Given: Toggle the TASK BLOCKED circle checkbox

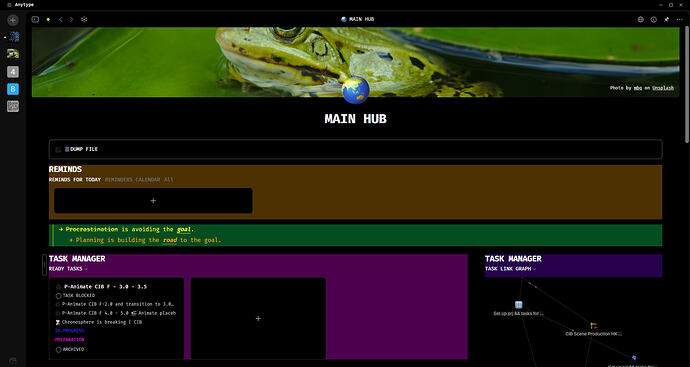Looking at the screenshot, I should click(x=59, y=296).
